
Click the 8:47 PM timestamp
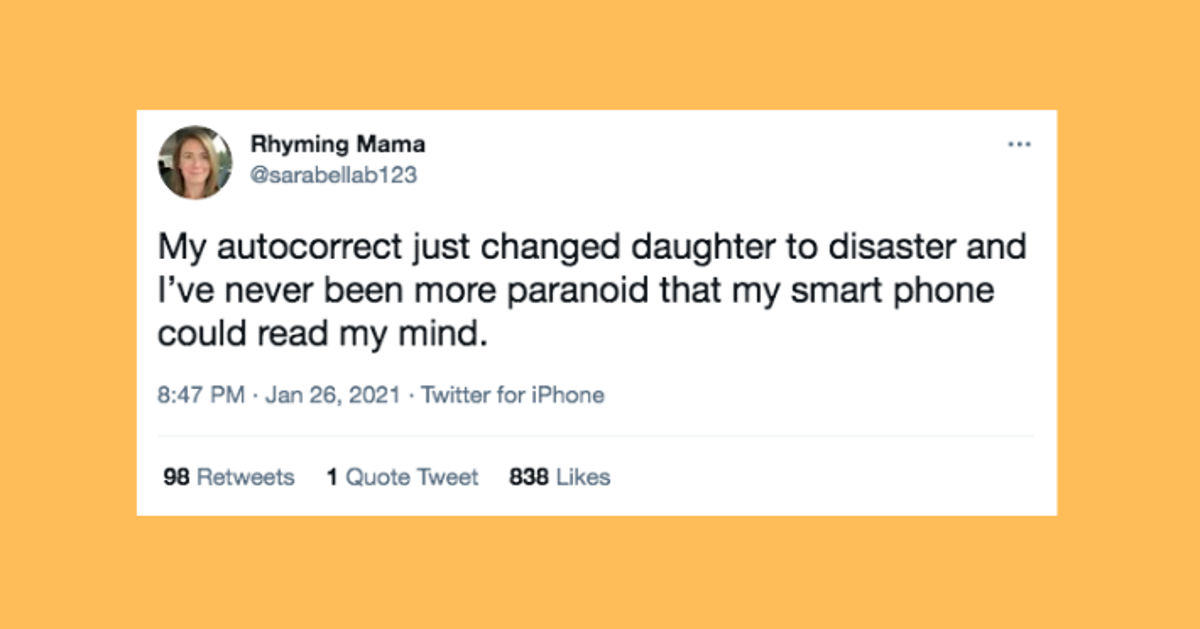(x=201, y=395)
